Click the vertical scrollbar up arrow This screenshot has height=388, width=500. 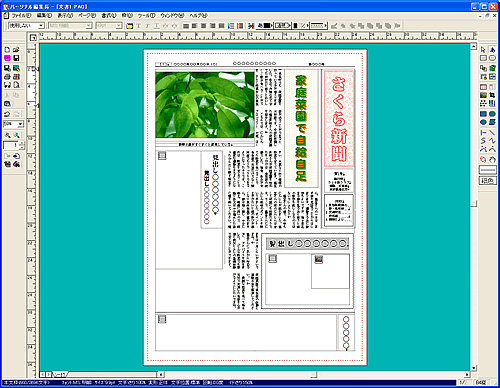(x=474, y=47)
